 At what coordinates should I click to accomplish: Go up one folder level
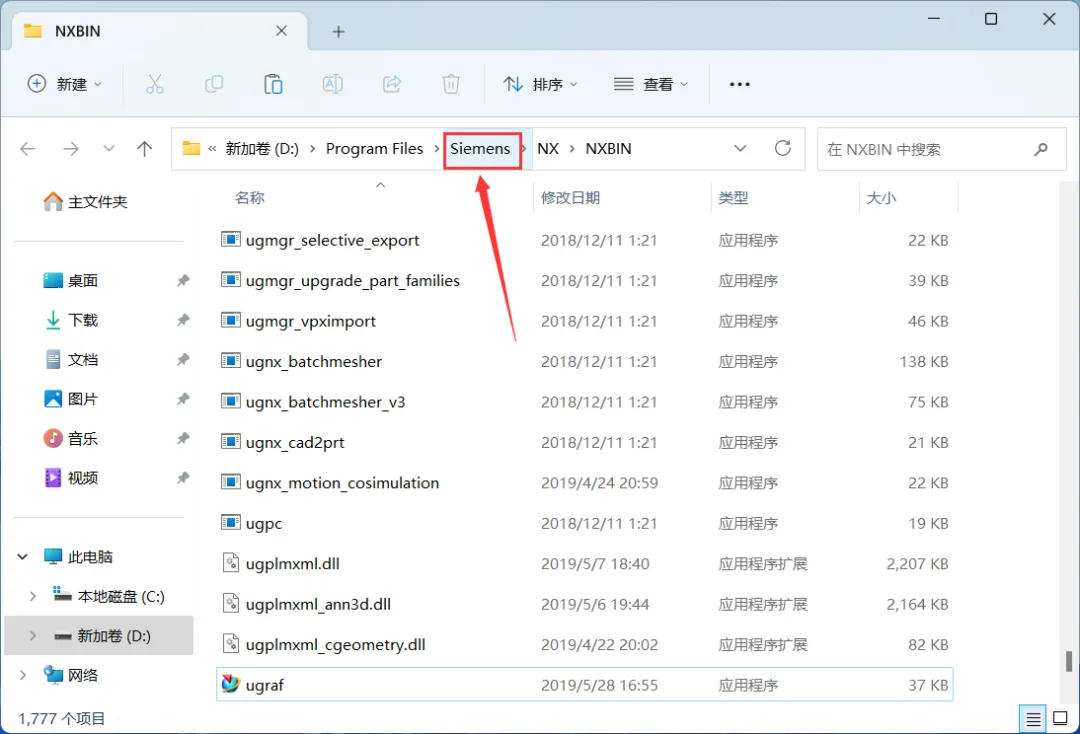pos(145,149)
